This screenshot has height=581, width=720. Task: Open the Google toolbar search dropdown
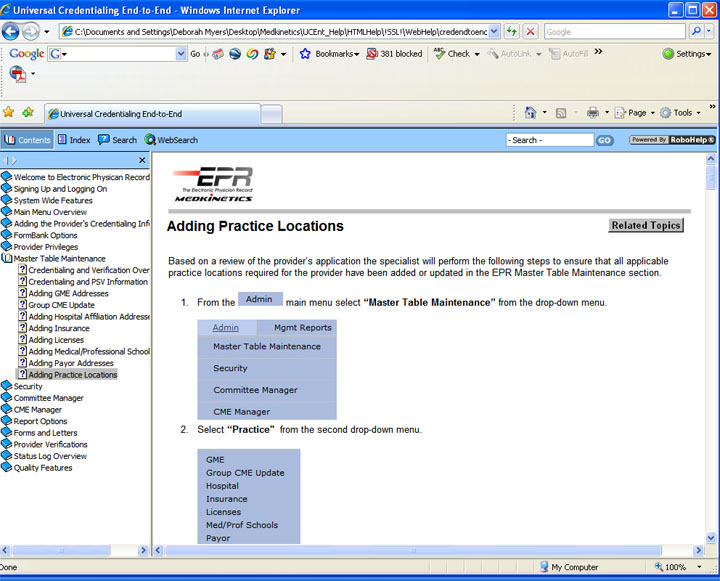180,54
